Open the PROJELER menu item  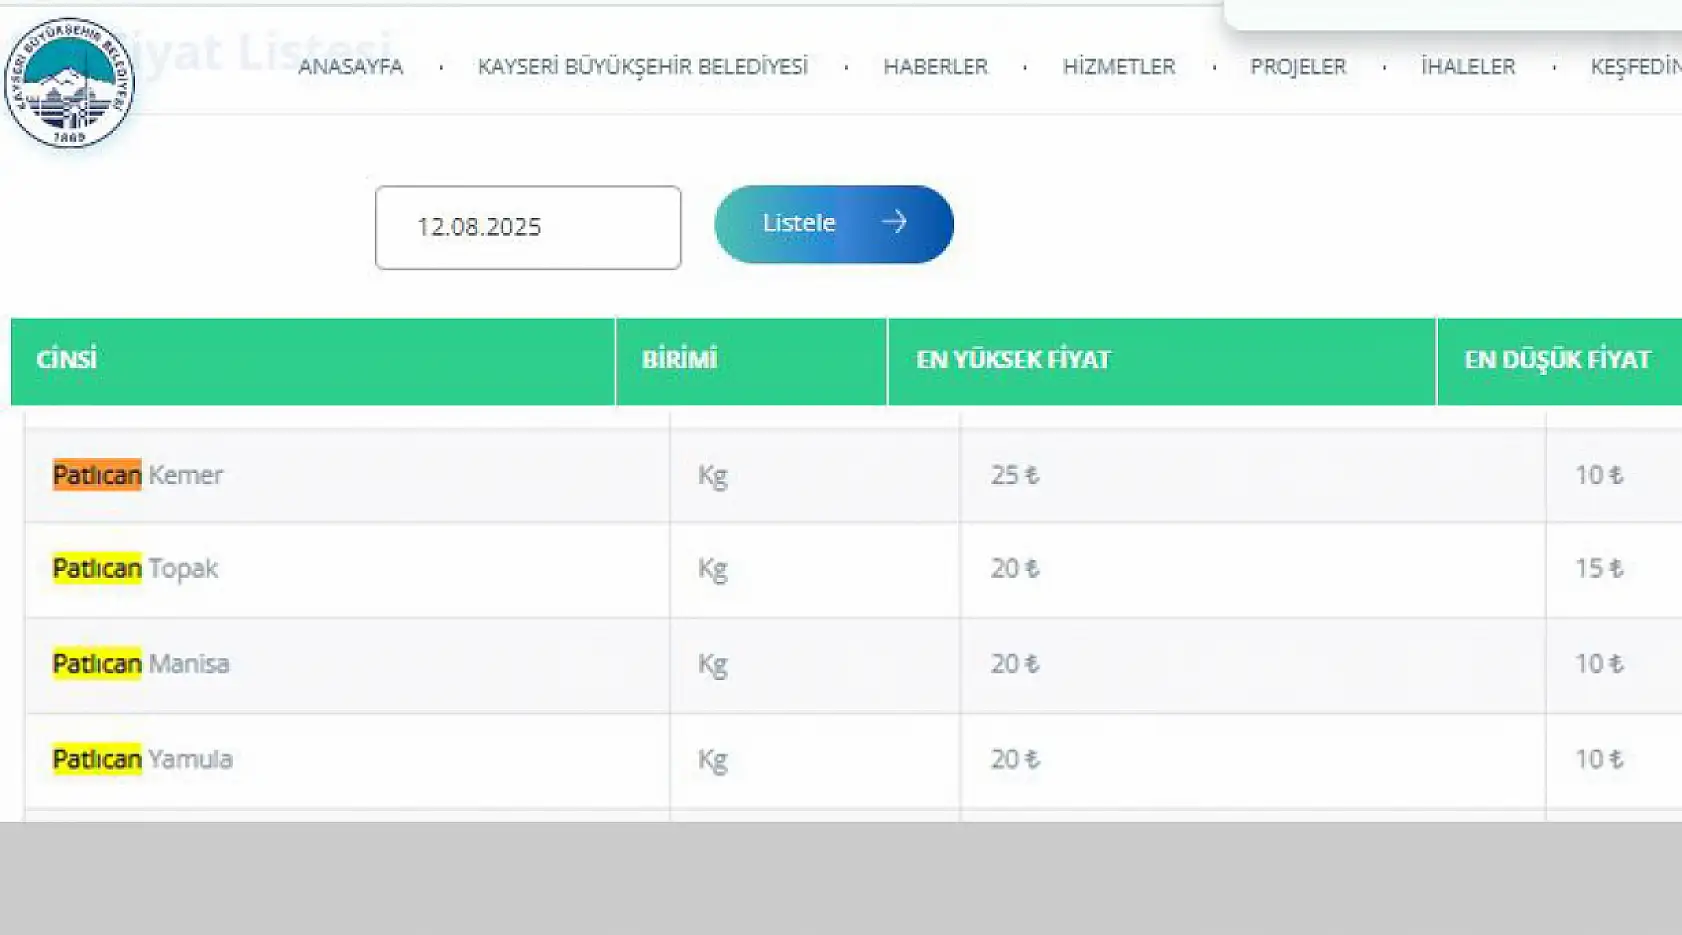click(1297, 66)
